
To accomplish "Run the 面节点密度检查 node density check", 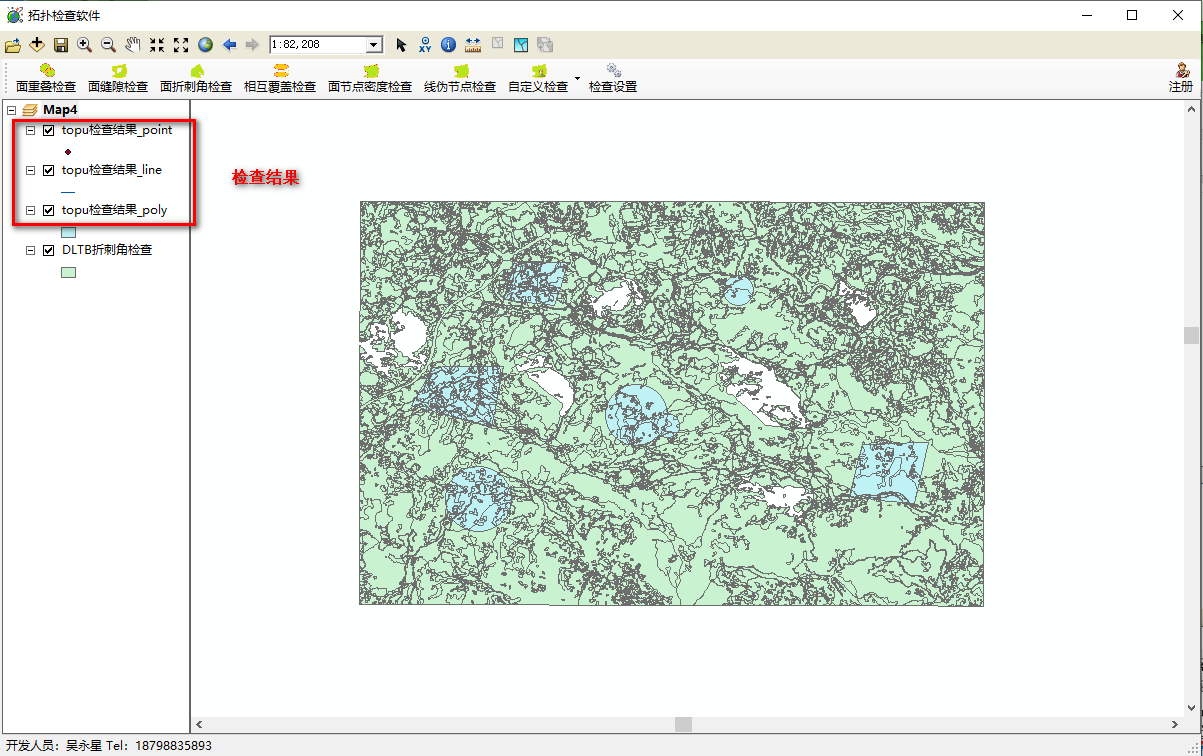I will (x=369, y=76).
